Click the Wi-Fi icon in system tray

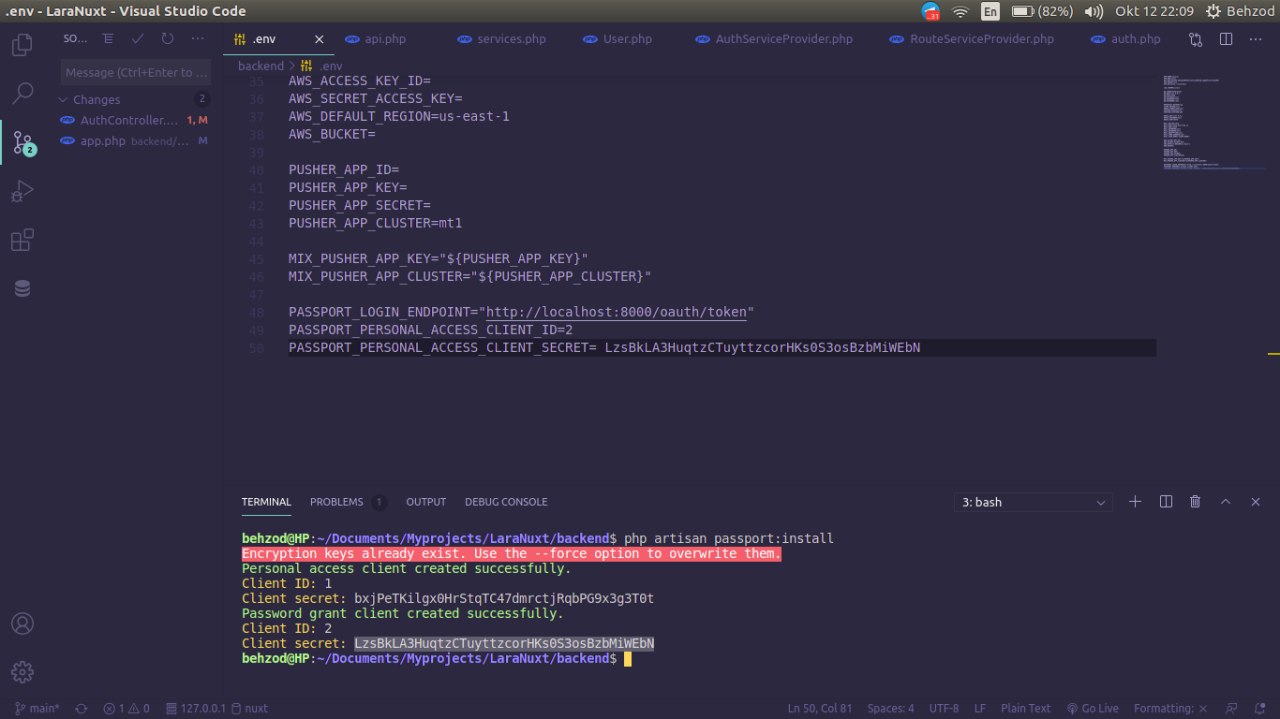961,12
